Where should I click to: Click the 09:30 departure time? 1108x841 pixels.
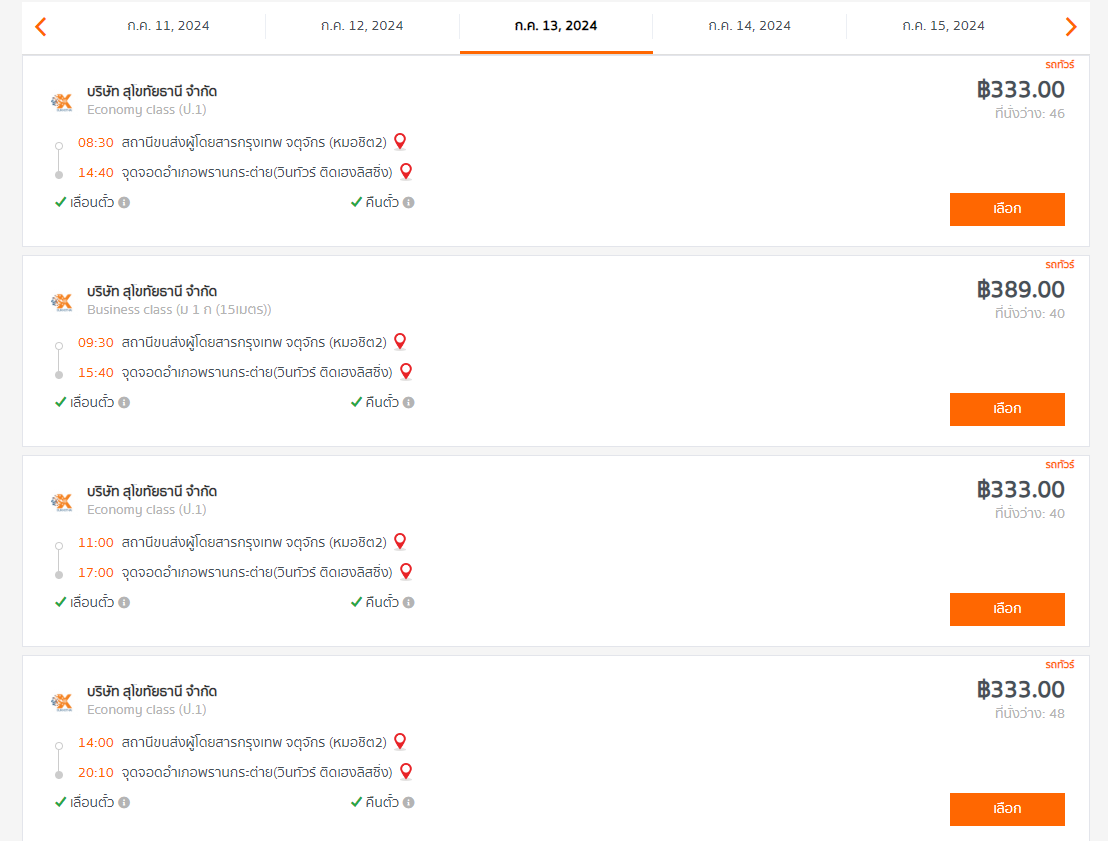tap(95, 343)
